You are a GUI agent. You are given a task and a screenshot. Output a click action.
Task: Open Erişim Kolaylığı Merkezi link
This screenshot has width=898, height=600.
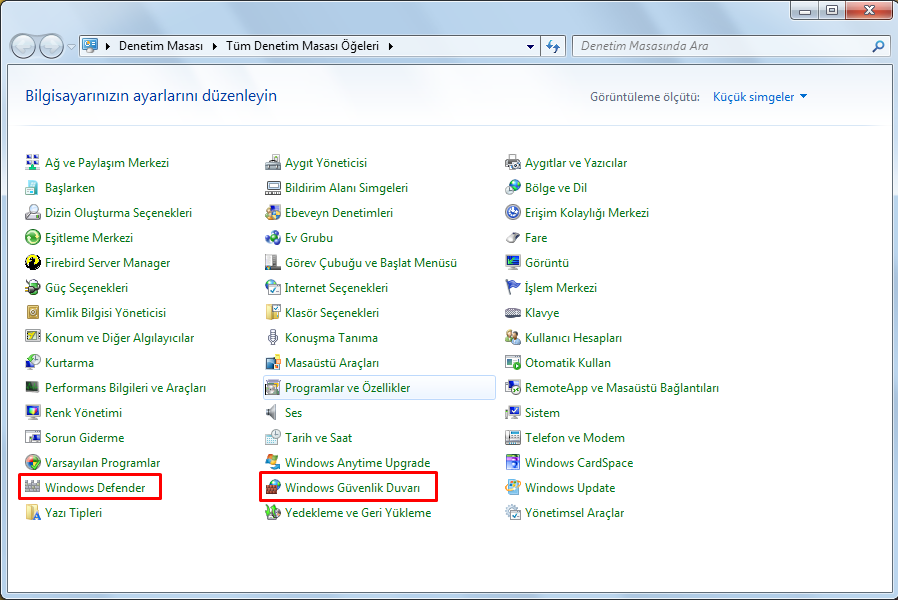[x=587, y=212]
